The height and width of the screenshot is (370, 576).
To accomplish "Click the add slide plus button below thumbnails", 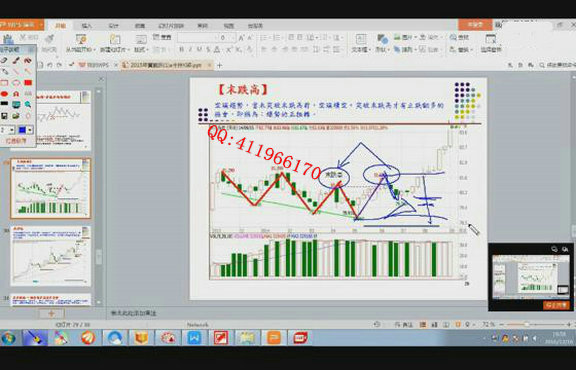I will click(x=51, y=313).
